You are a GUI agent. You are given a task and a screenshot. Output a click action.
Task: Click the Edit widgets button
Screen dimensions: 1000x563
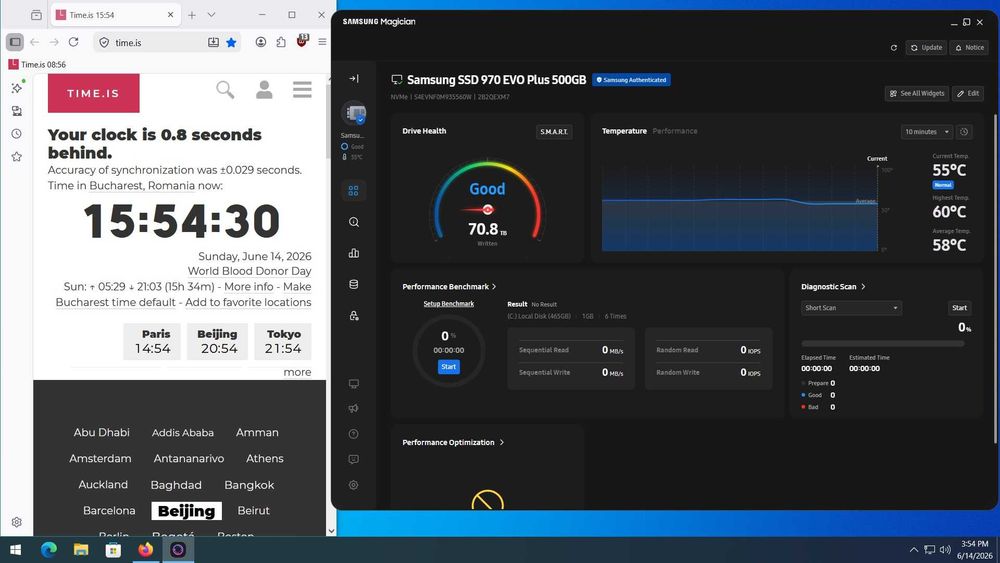tap(968, 93)
